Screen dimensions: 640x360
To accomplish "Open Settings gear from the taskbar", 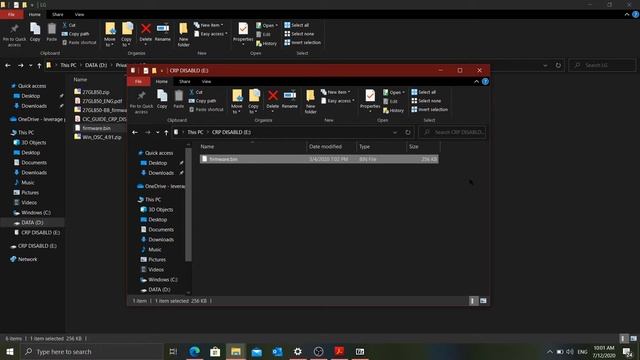I will tap(298, 351).
